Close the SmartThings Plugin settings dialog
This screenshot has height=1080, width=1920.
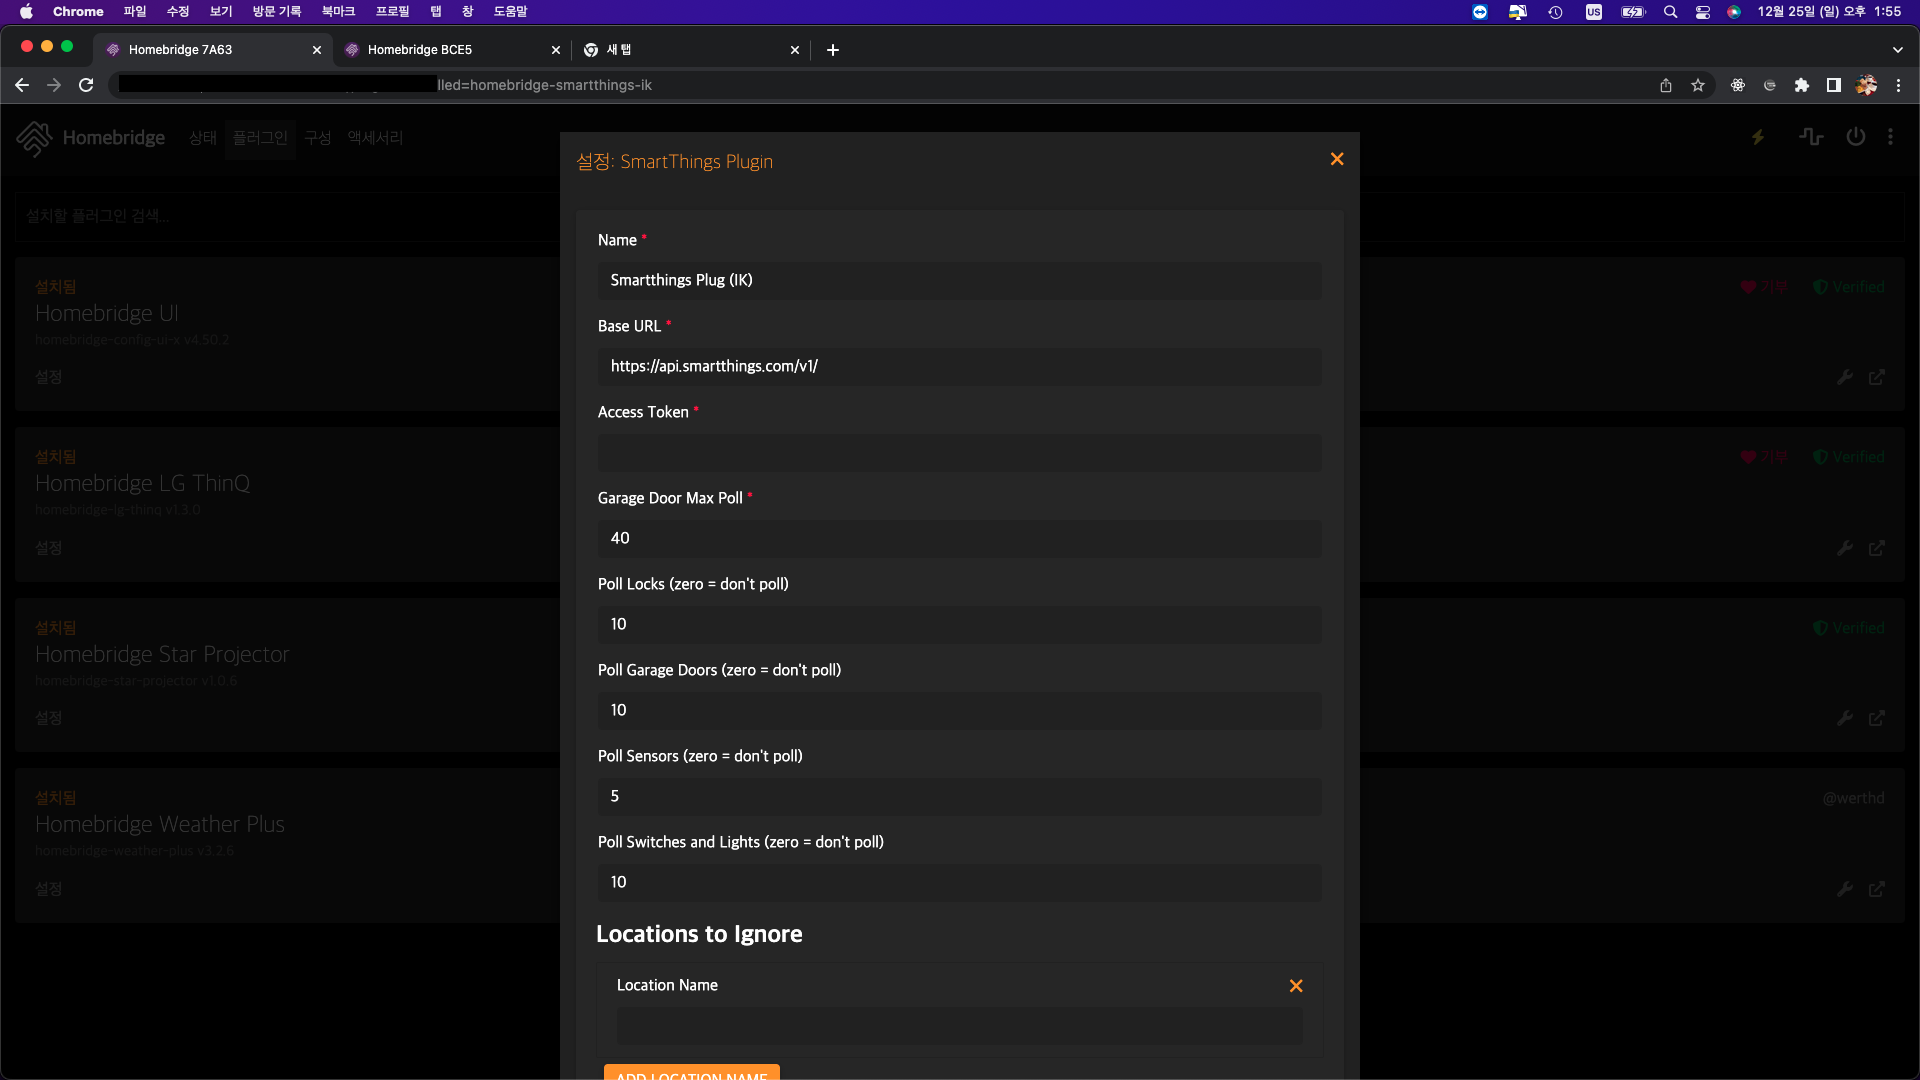(x=1337, y=160)
